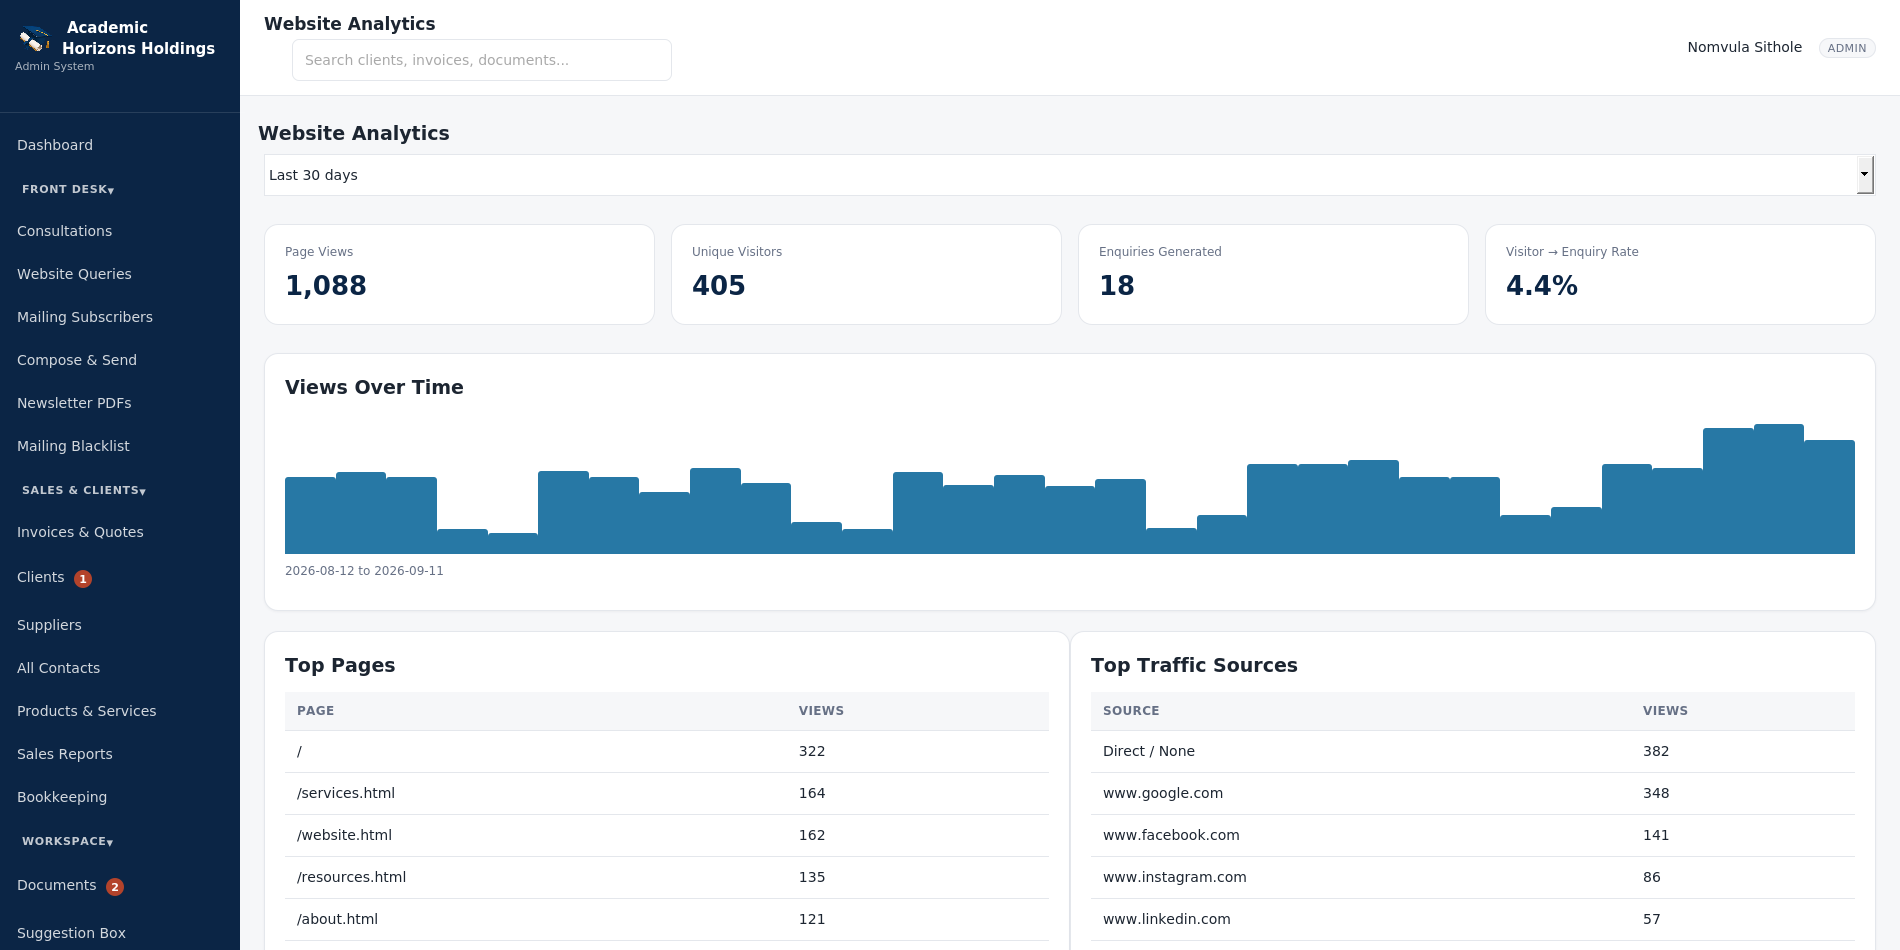Select the Enquiries Generated card

coord(1273,274)
